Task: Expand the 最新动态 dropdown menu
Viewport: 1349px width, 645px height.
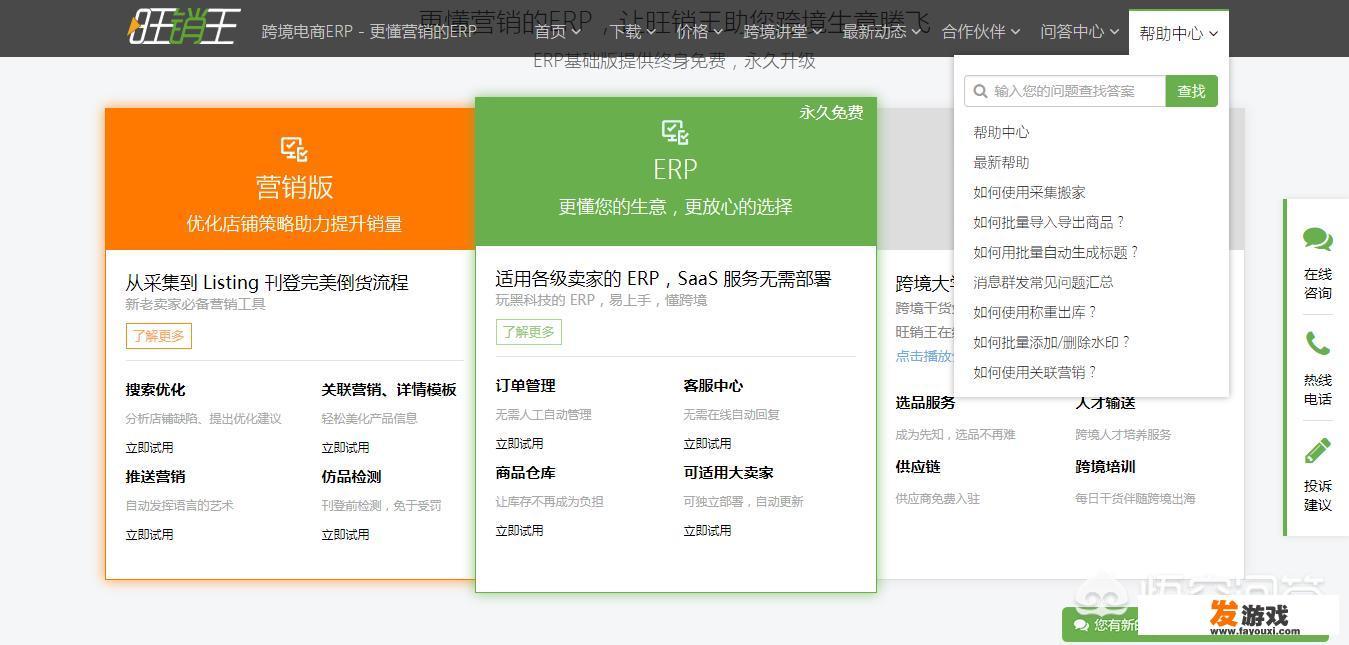Action: click(x=882, y=32)
